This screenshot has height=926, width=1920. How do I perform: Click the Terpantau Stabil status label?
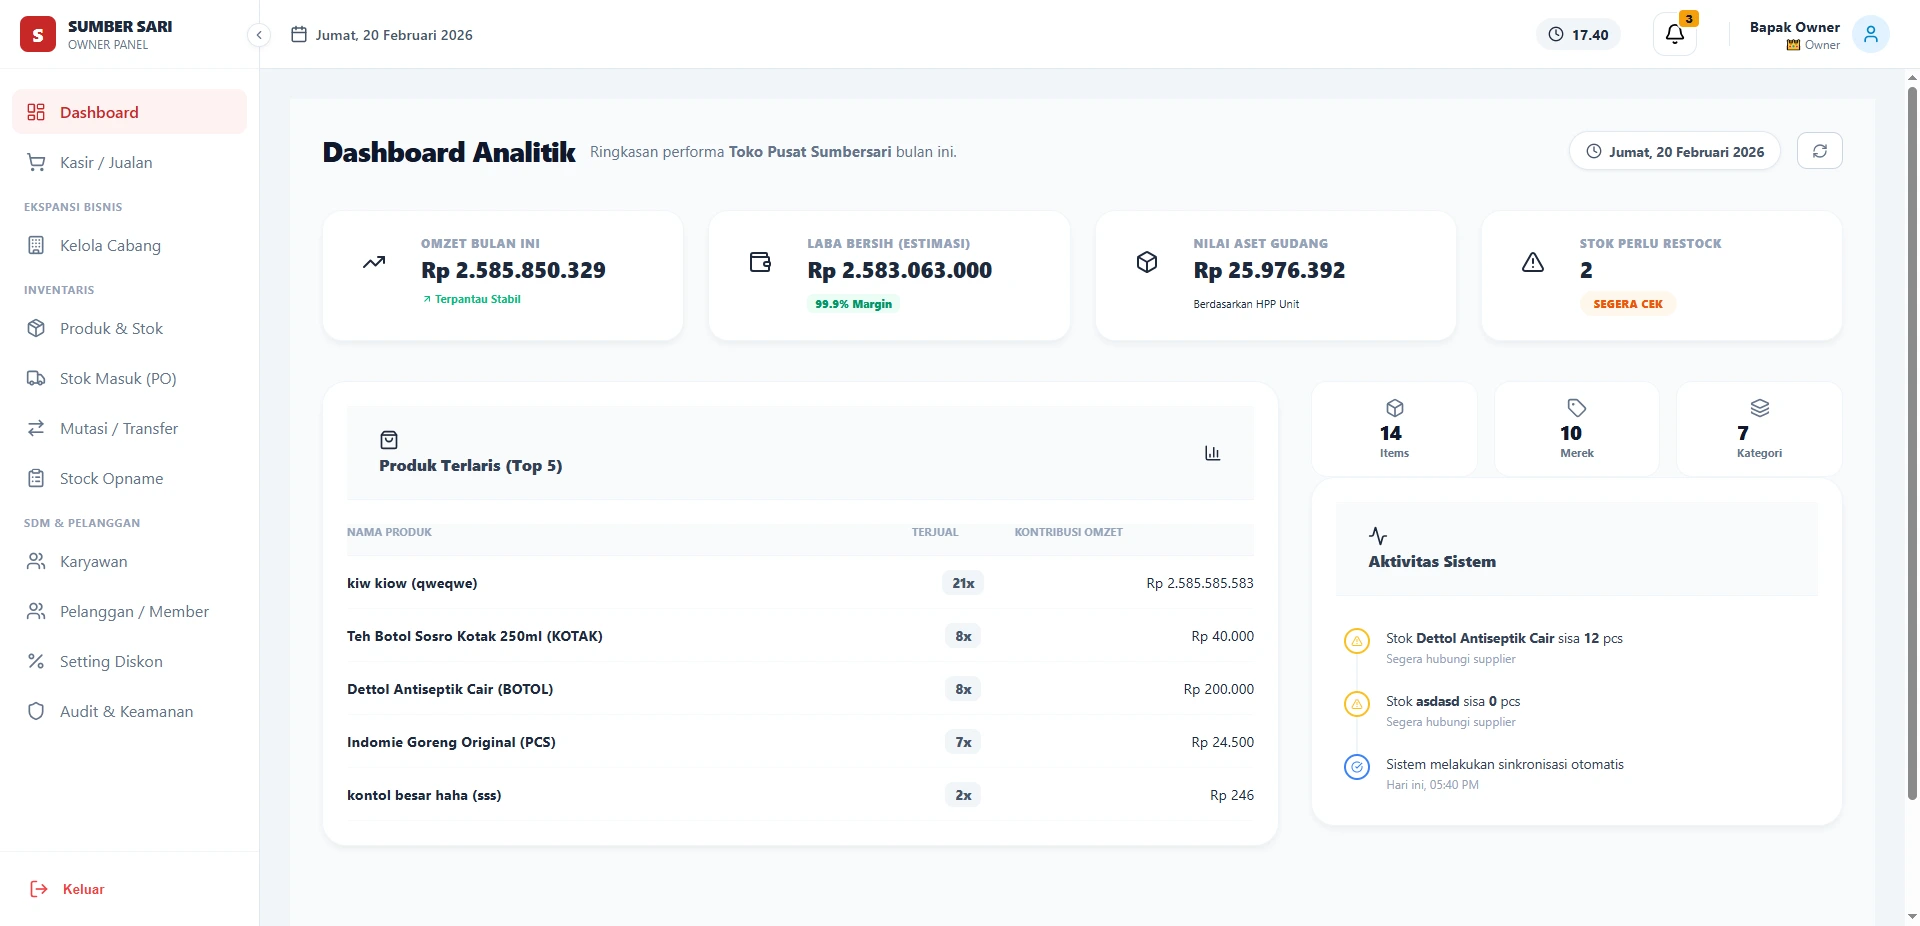(x=471, y=298)
